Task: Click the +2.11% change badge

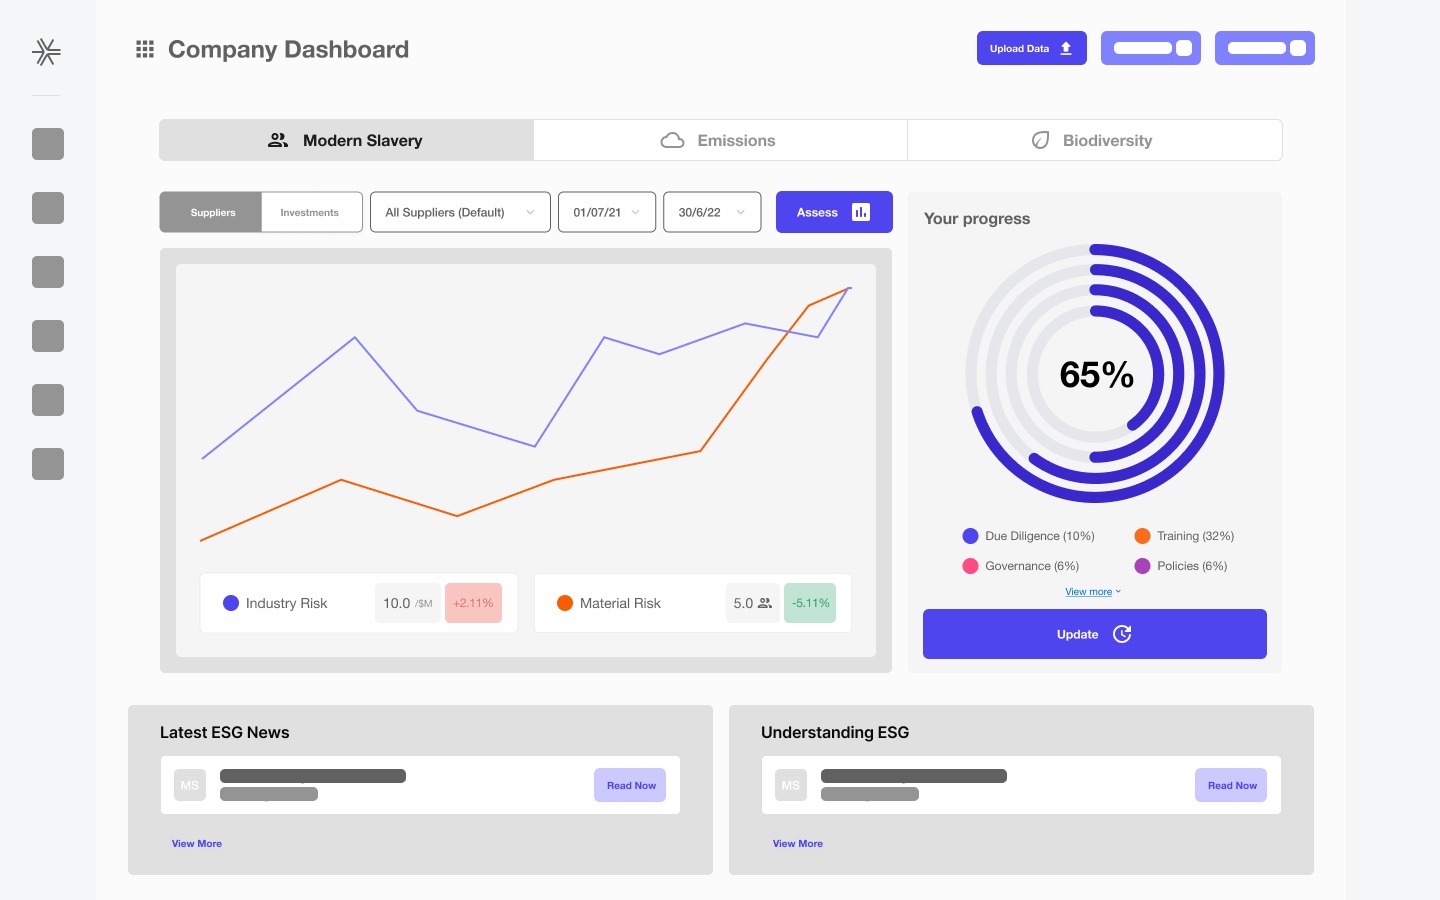Action: 473,603
